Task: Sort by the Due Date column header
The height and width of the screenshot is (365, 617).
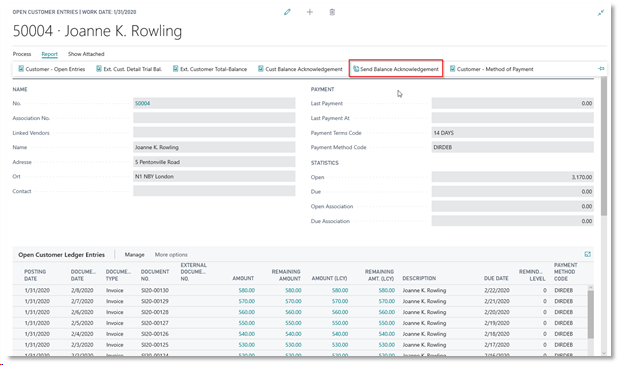Action: pyautogui.click(x=496, y=278)
